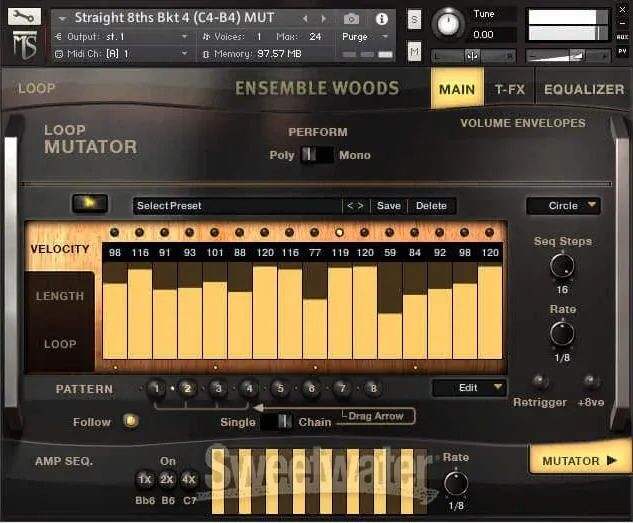
Task: Select the VELOCITY tab
Action: coord(60,249)
